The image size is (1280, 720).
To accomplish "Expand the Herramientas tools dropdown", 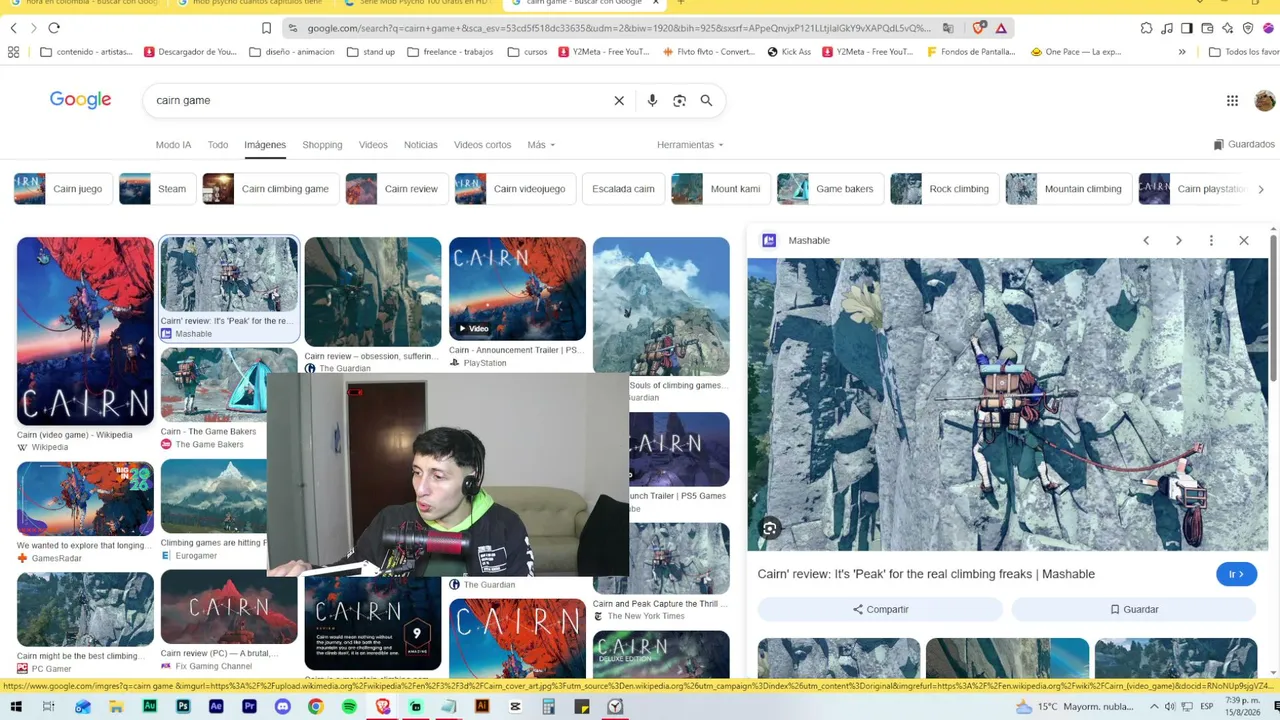I will click(x=690, y=145).
